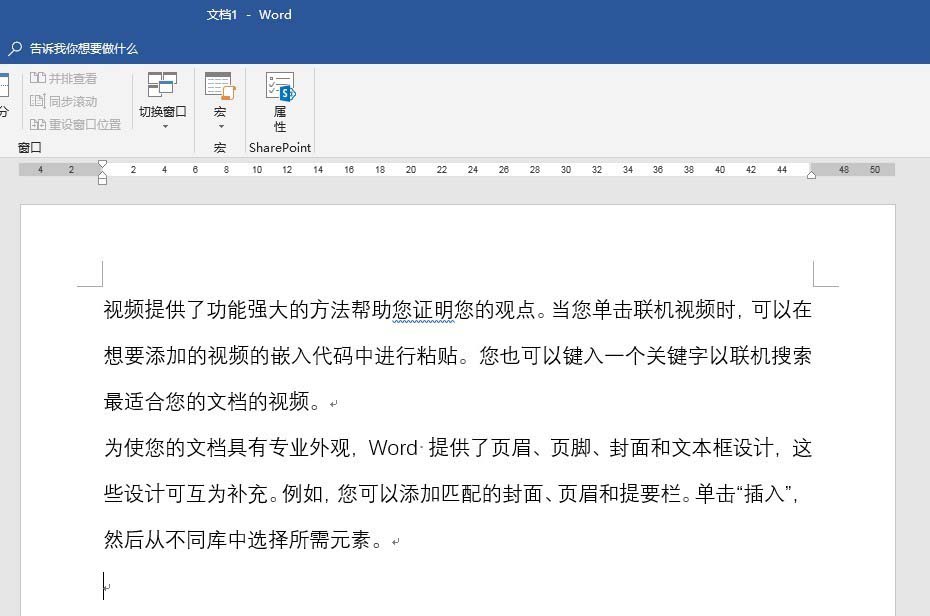The height and width of the screenshot is (616, 930).
Task: Click the Tell me search lightbulb icon
Action: click(x=15, y=49)
